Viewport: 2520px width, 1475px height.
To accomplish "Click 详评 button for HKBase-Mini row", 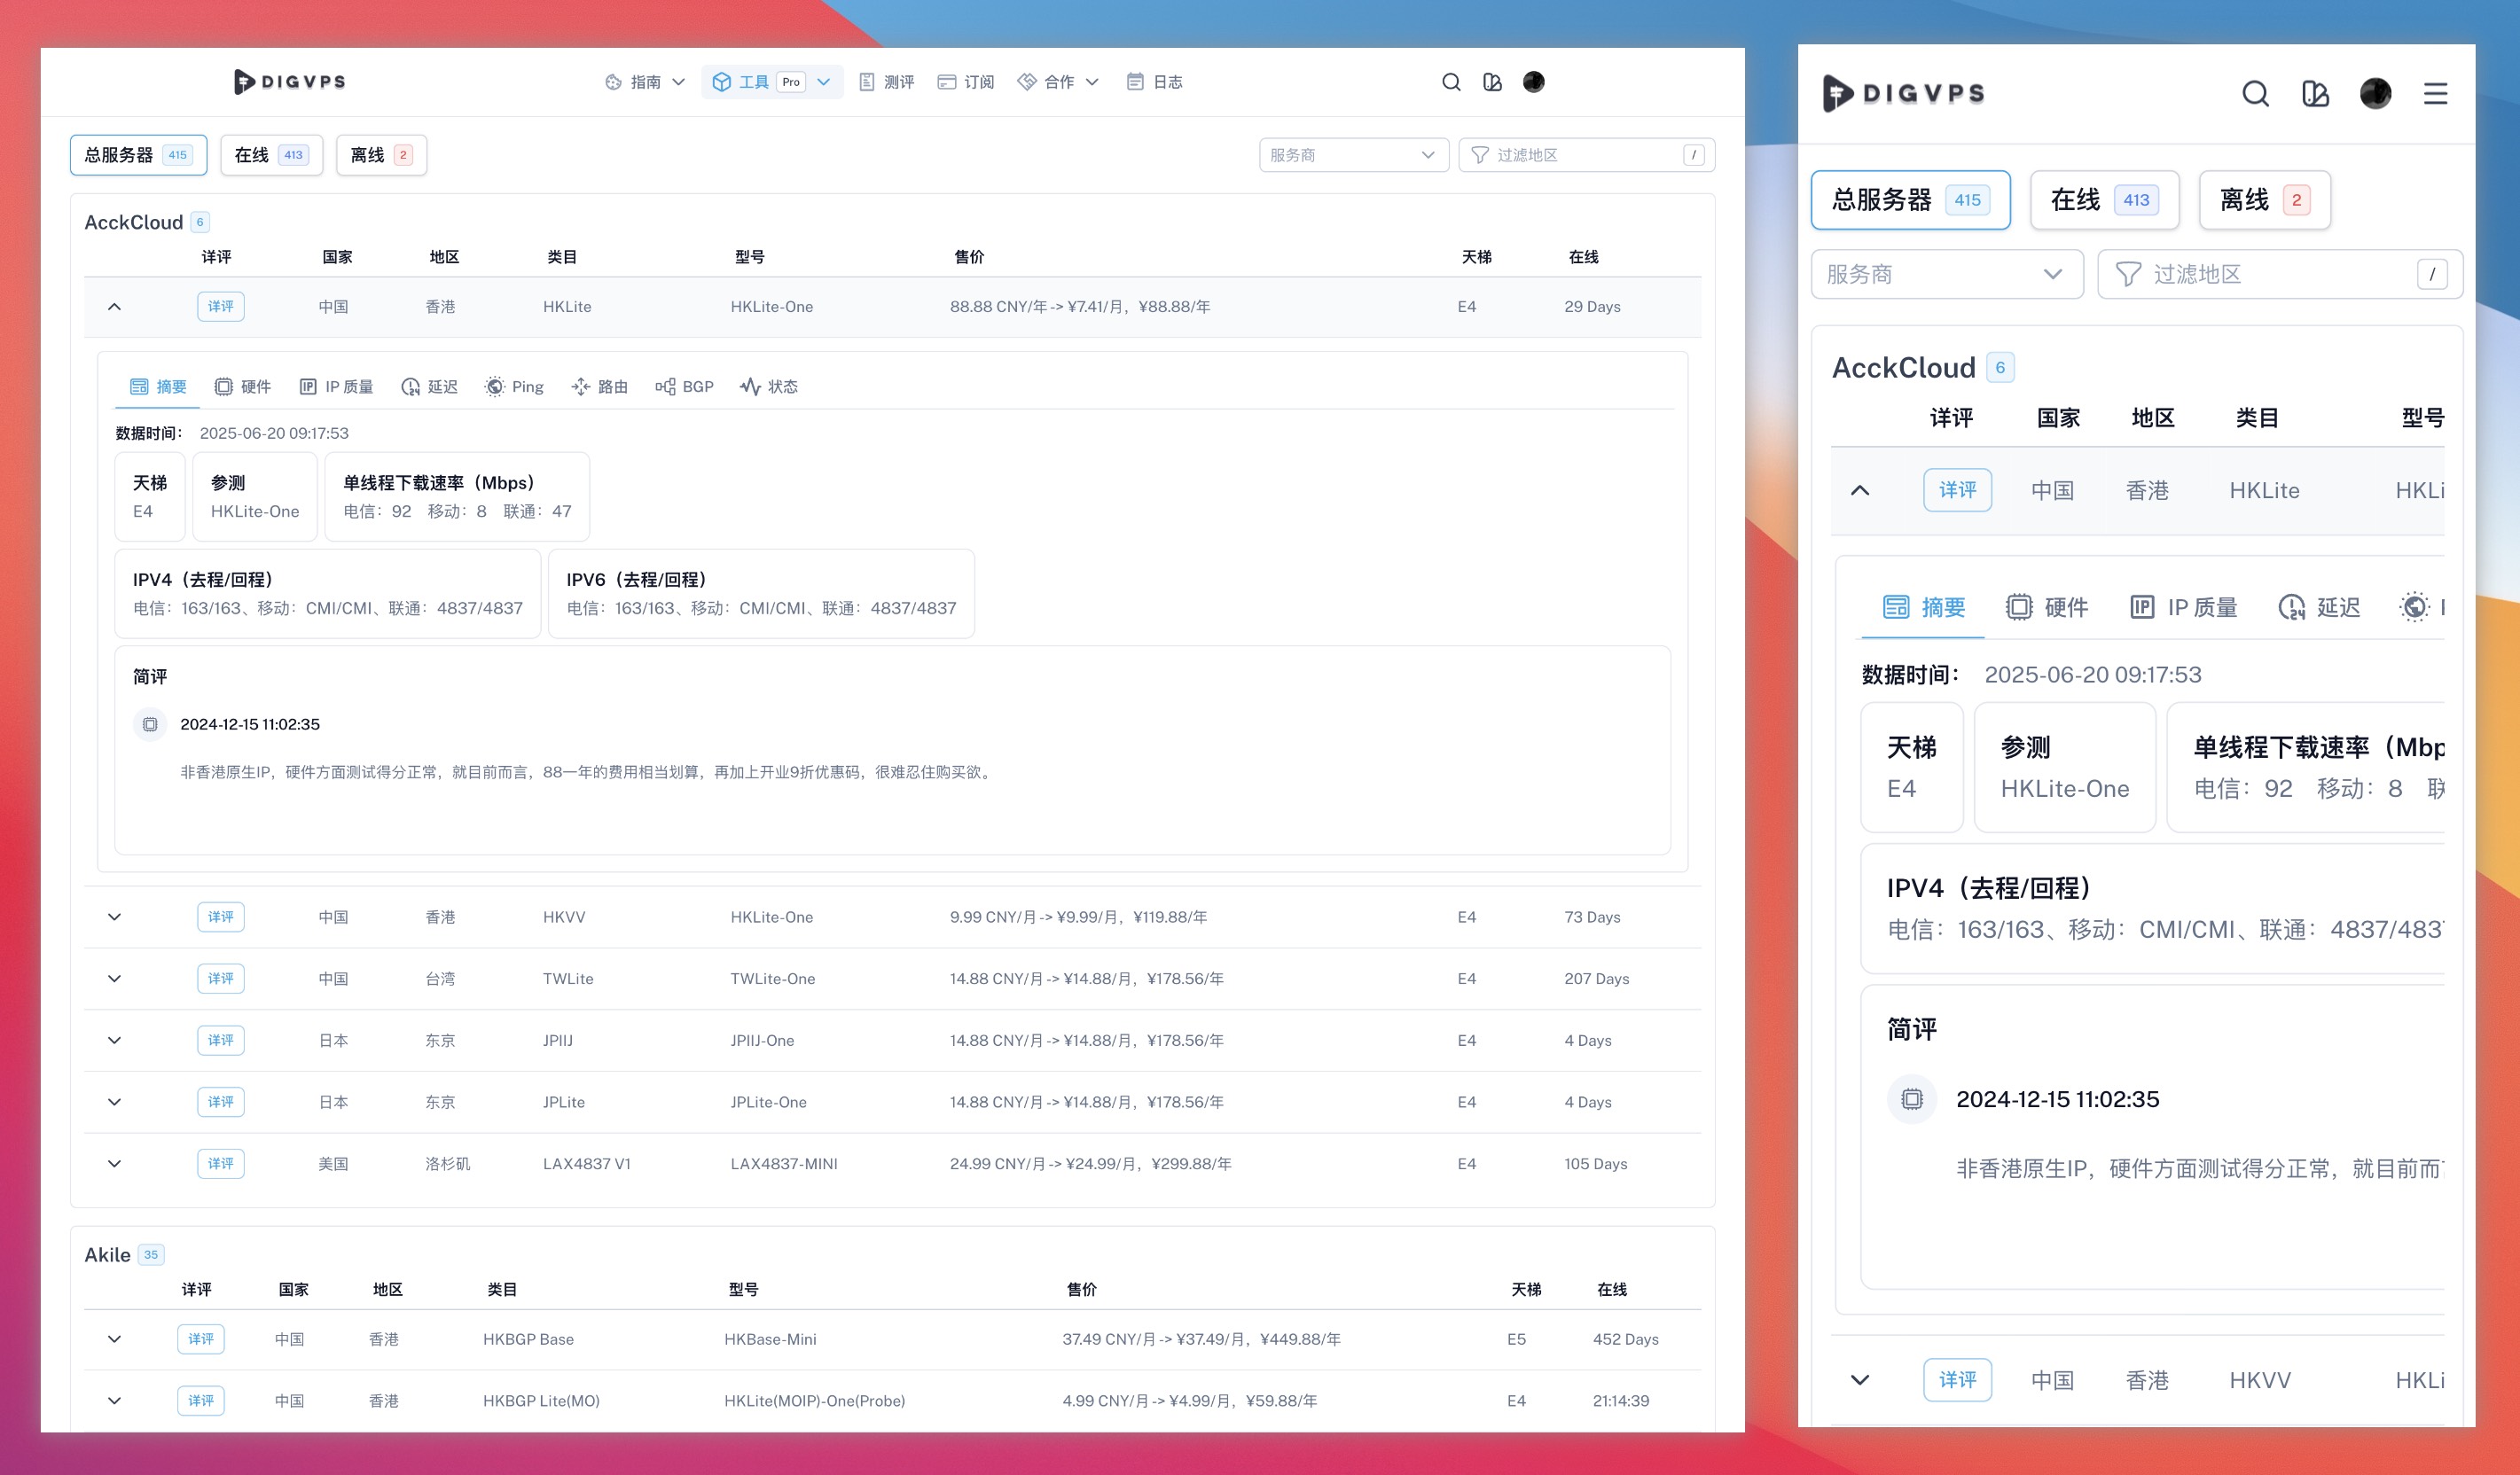I will pyautogui.click(x=200, y=1339).
